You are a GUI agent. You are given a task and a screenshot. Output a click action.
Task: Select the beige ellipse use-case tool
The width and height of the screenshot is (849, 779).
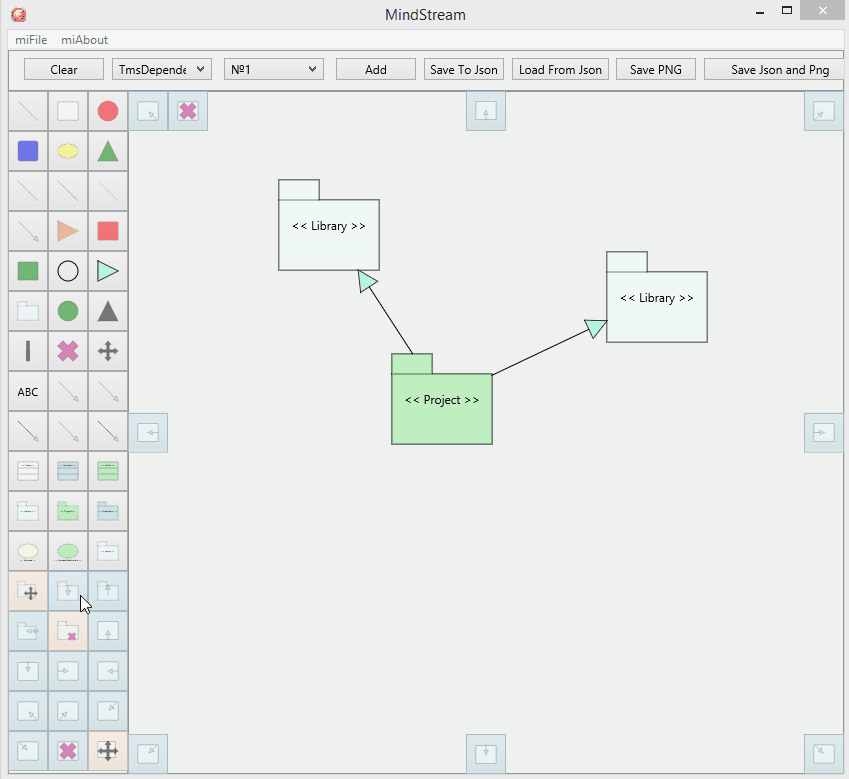pos(28,551)
